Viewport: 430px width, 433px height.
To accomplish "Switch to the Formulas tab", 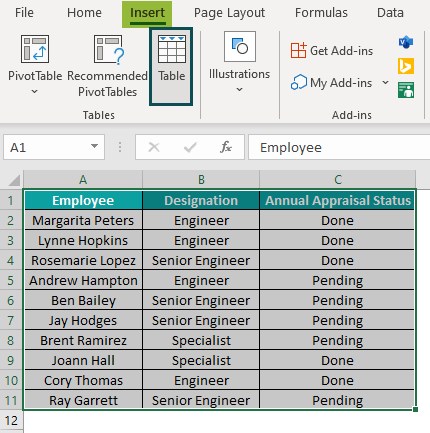I will (x=321, y=13).
